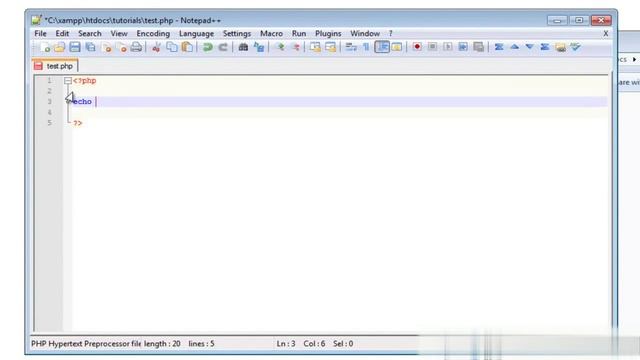Image resolution: width=640 pixels, height=360 pixels.
Task: Click the Redo arrow icon
Action: tap(223, 47)
